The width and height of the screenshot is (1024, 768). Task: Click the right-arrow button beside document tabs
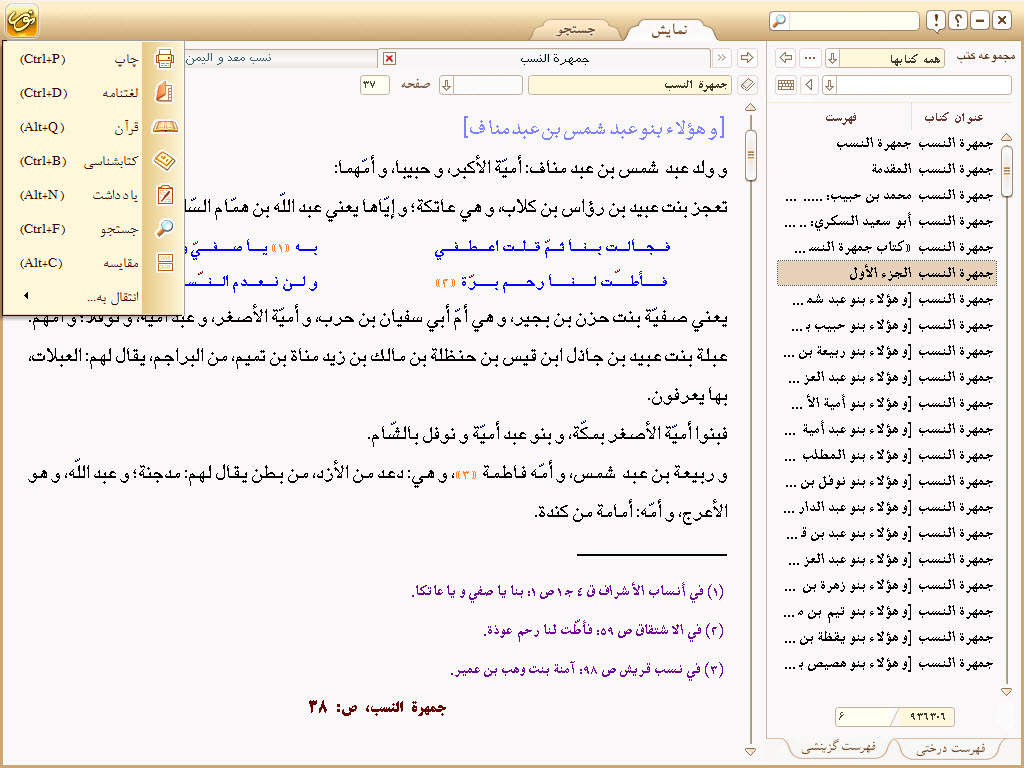click(747, 58)
